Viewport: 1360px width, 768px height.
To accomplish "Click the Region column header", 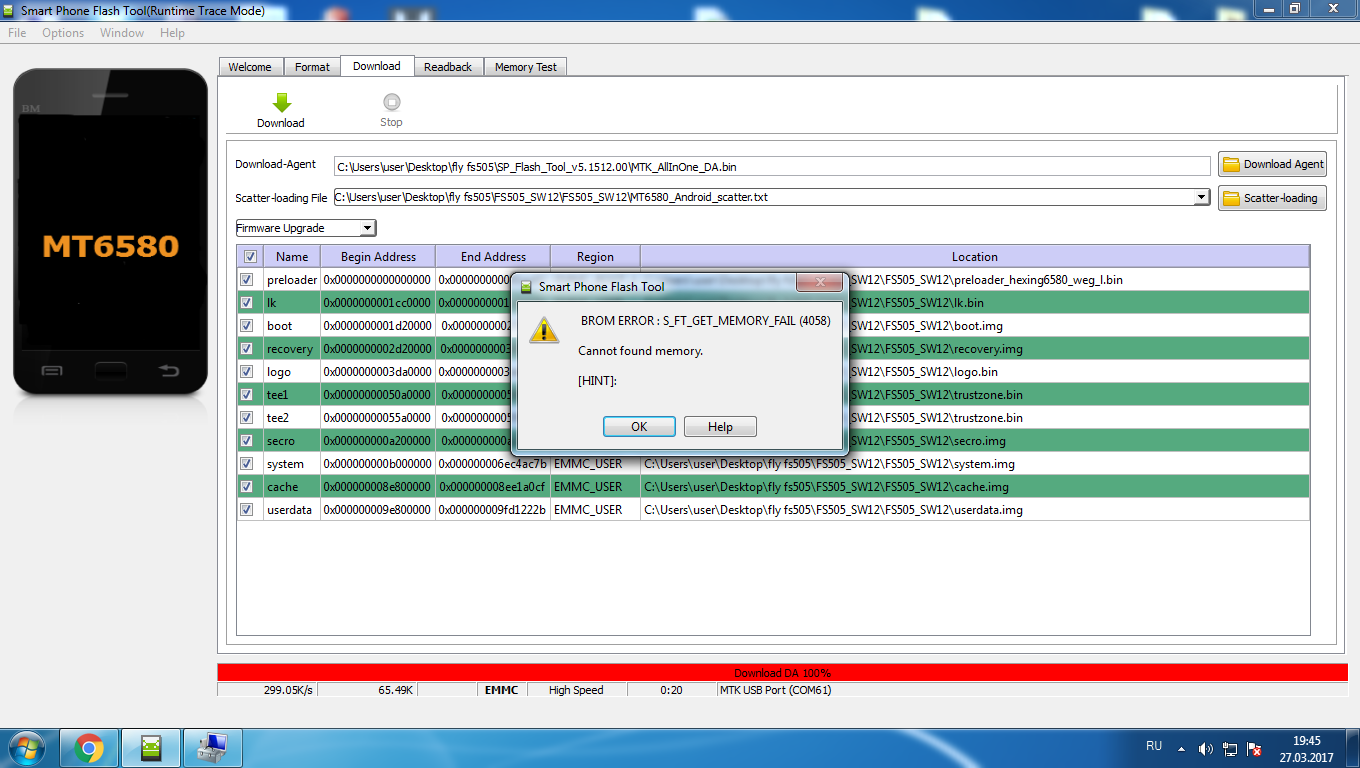I will (595, 257).
